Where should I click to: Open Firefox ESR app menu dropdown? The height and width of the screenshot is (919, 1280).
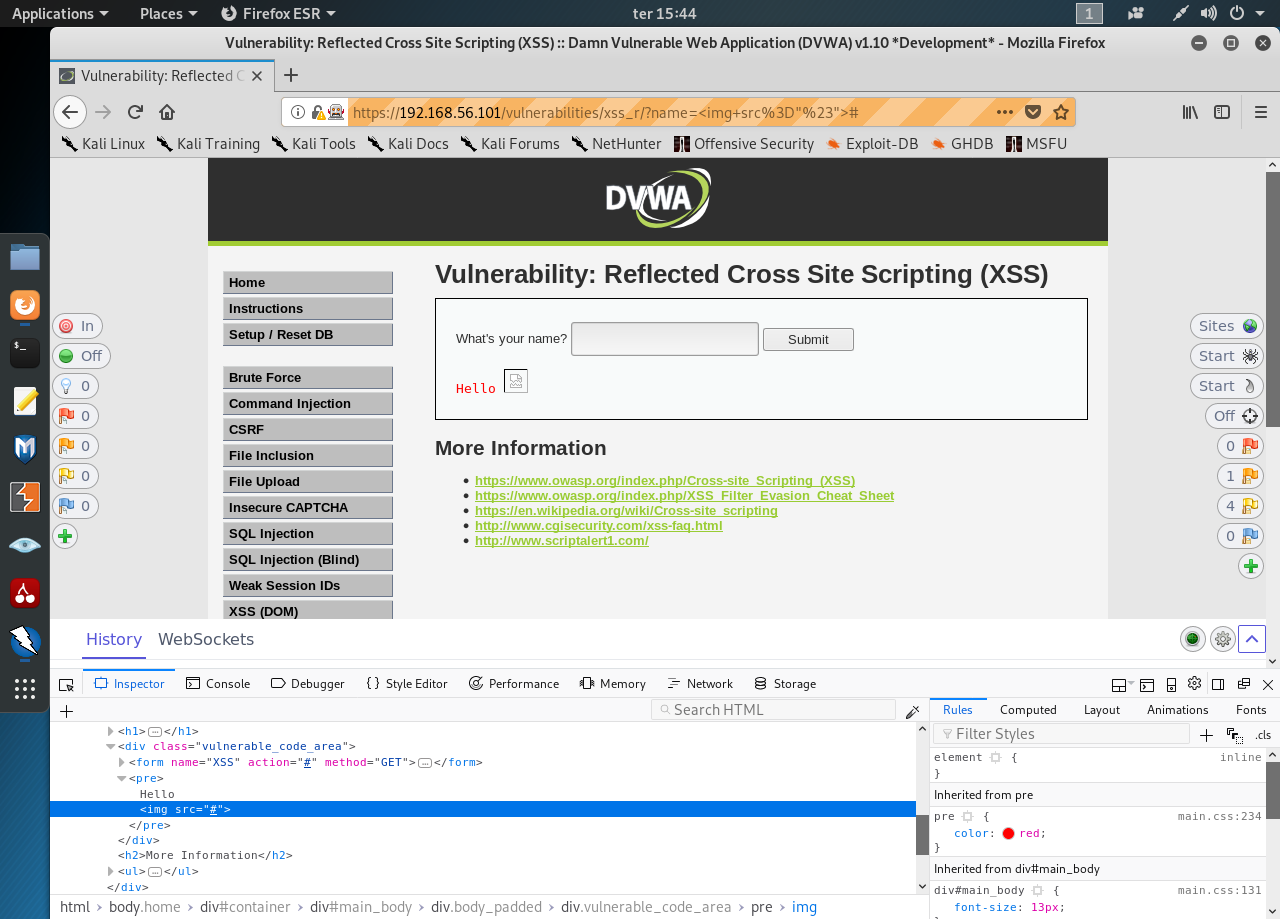pos(278,13)
